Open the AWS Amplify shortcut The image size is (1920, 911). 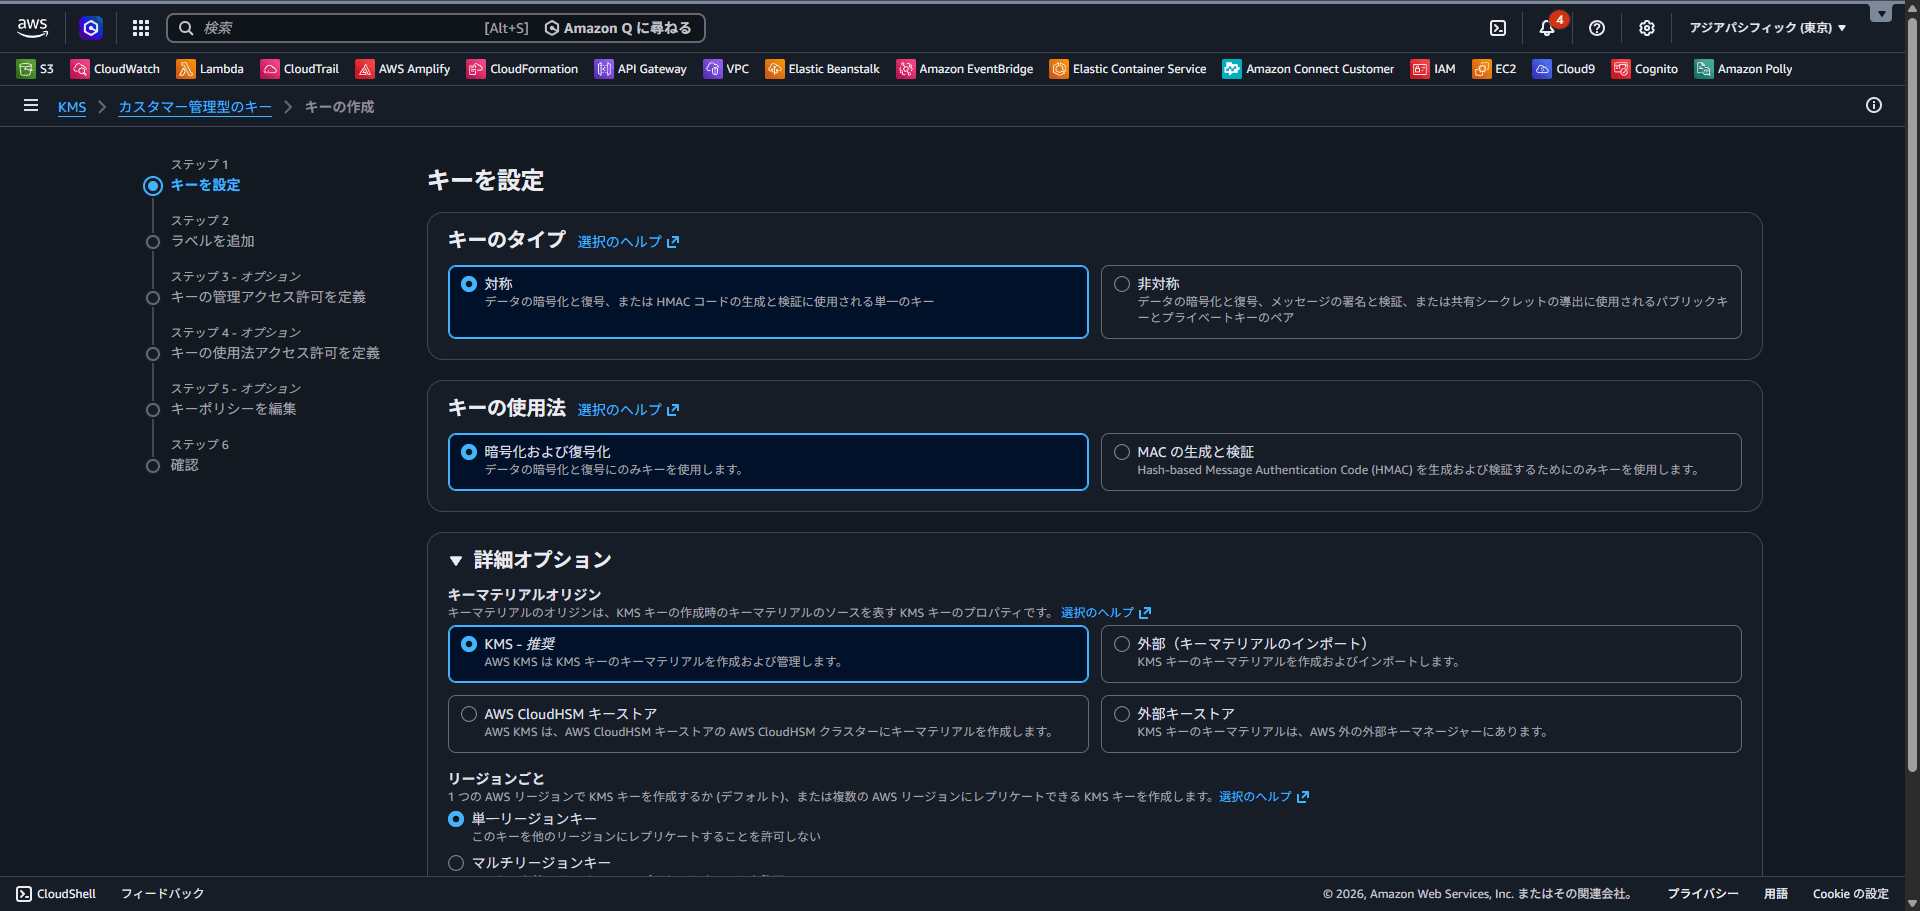click(x=403, y=69)
